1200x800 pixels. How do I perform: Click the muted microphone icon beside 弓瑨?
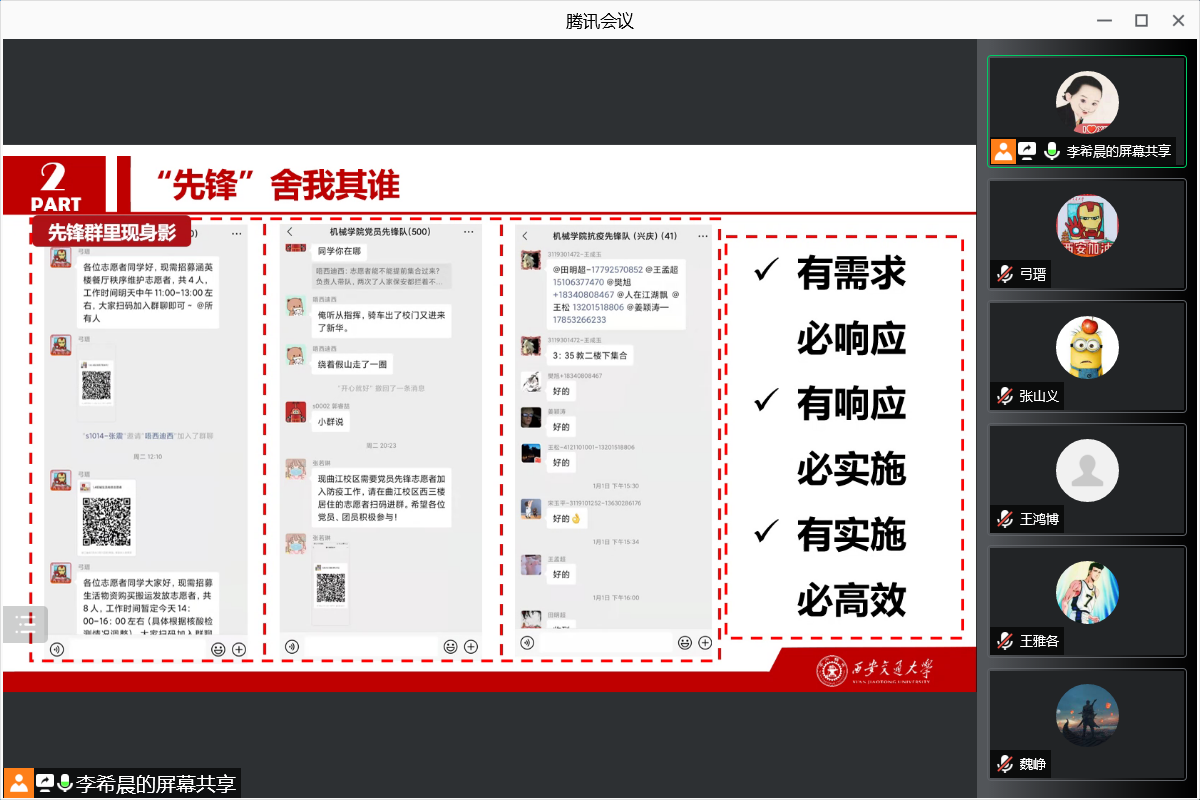click(1004, 274)
